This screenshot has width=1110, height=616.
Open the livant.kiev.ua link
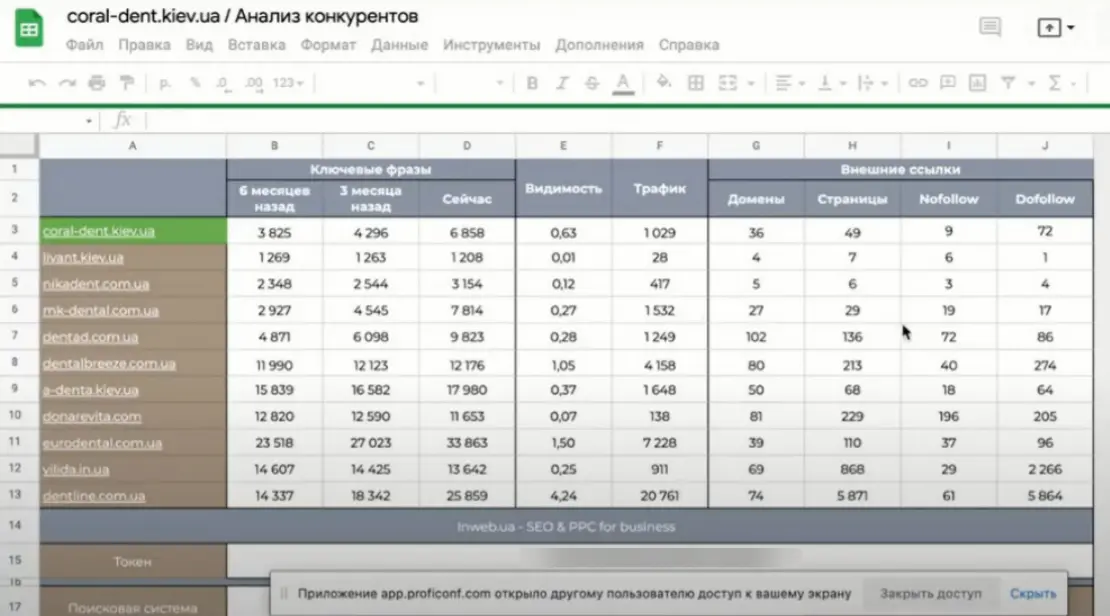coord(83,258)
